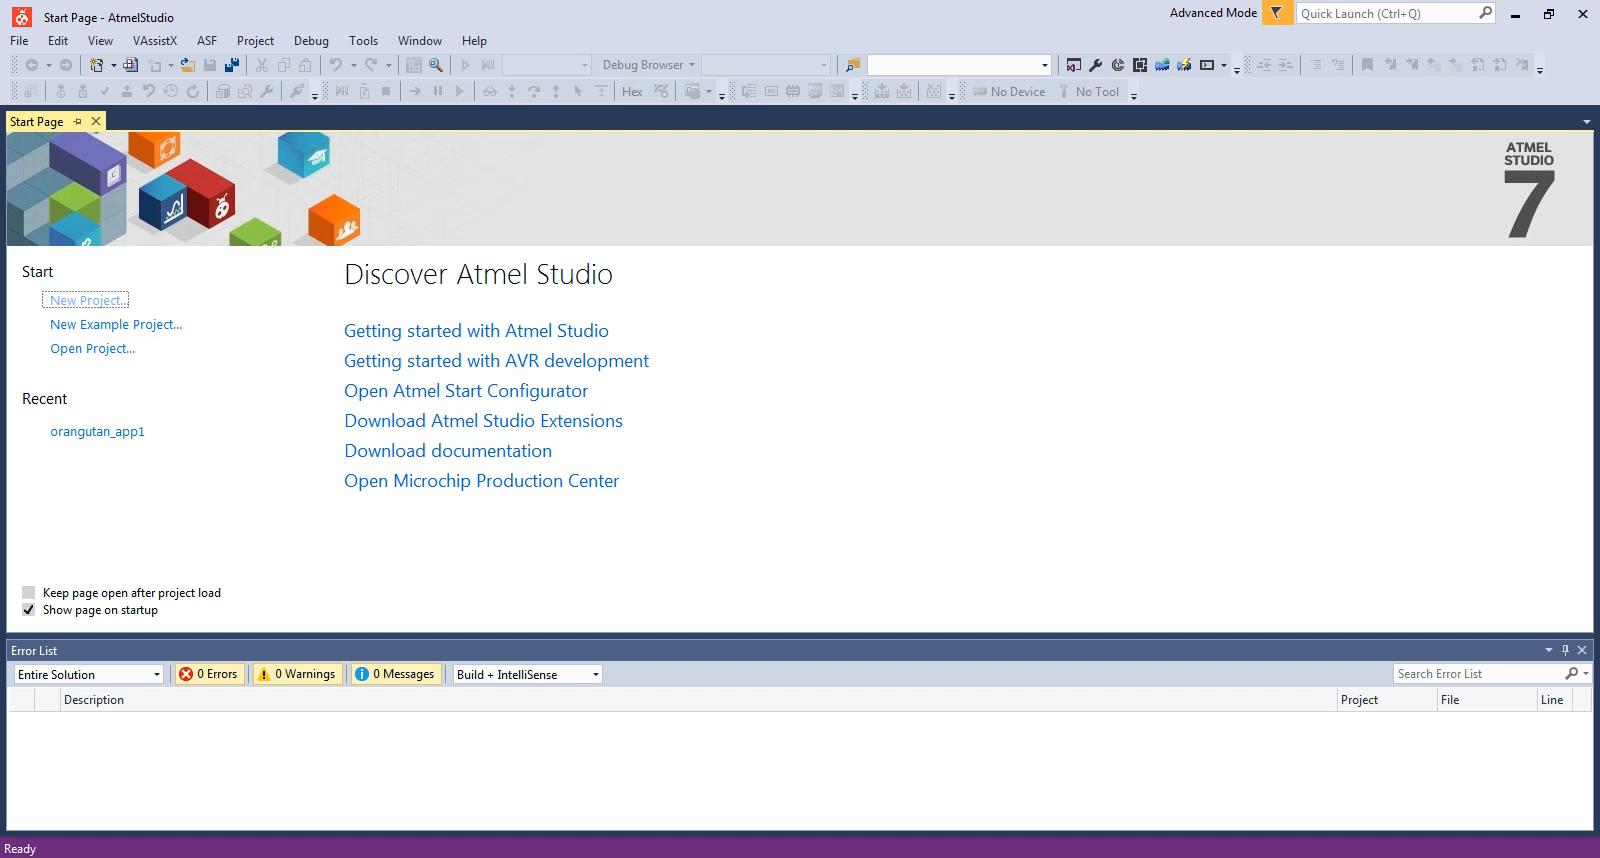The width and height of the screenshot is (1600, 858).
Task: Open the Build + IntelliSense dropdown
Action: coord(527,674)
